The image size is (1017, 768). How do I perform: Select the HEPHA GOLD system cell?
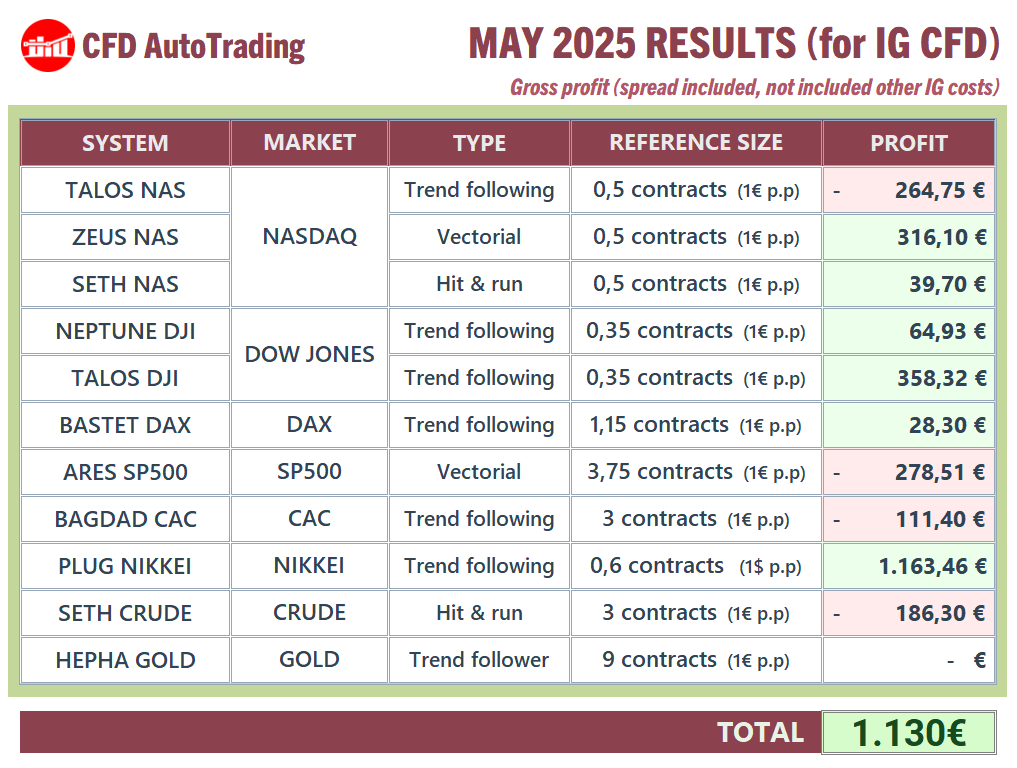click(x=125, y=660)
